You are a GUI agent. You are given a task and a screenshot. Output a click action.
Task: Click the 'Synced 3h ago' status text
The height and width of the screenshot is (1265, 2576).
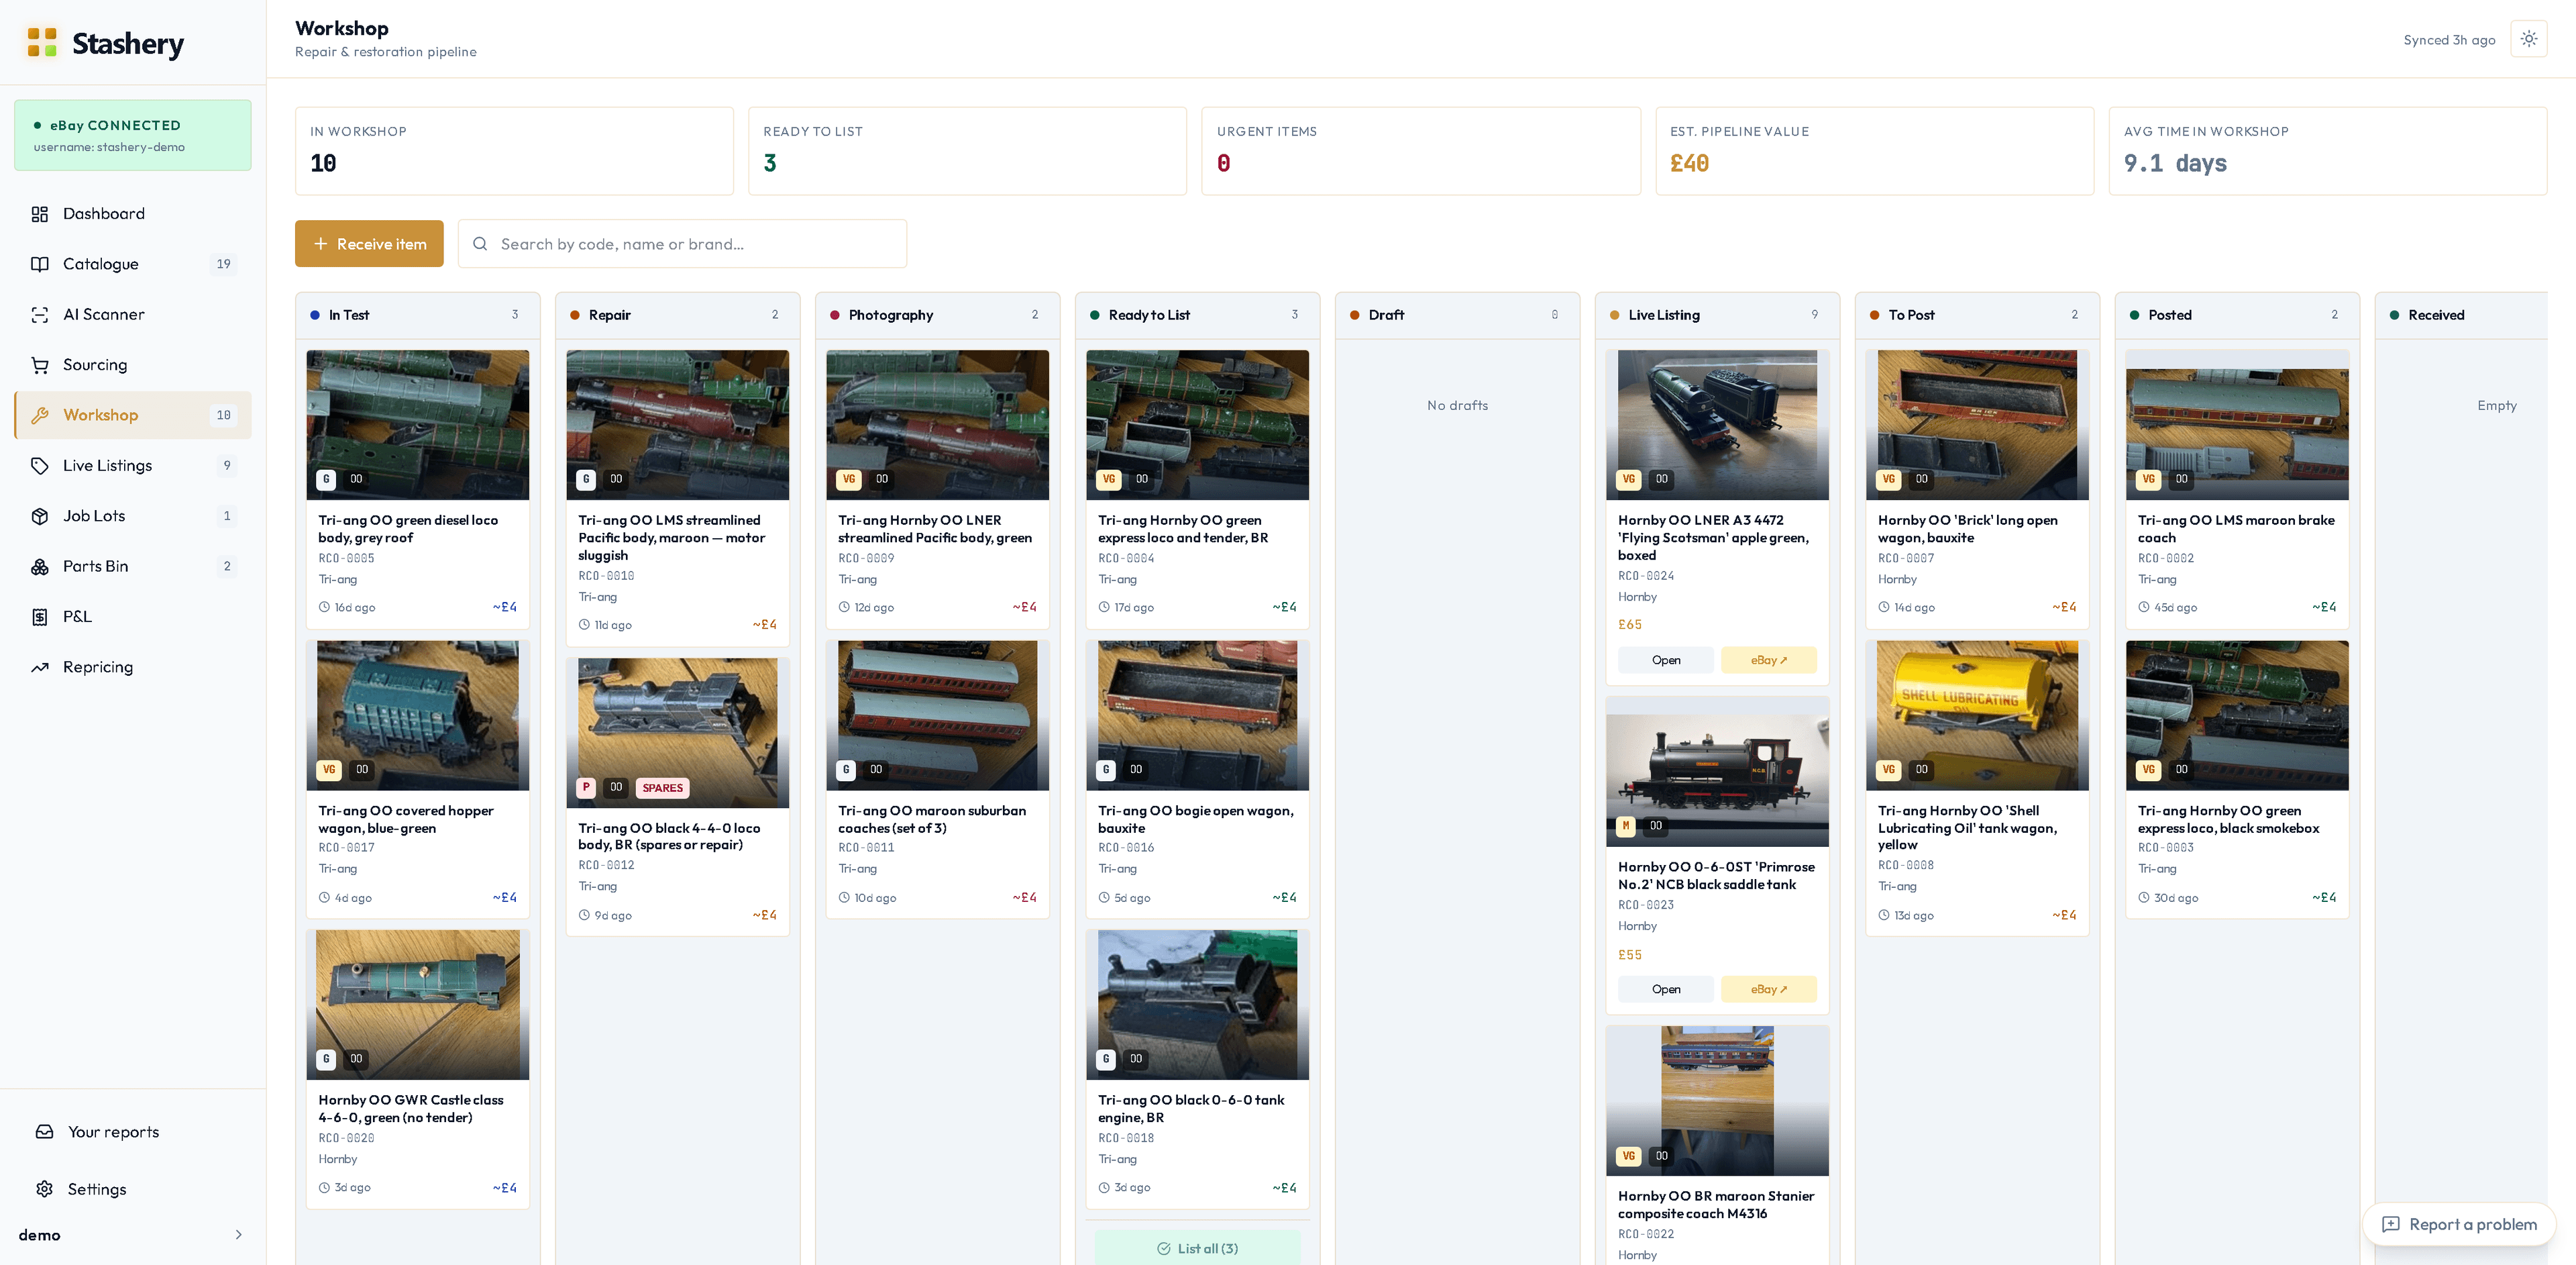point(2449,40)
